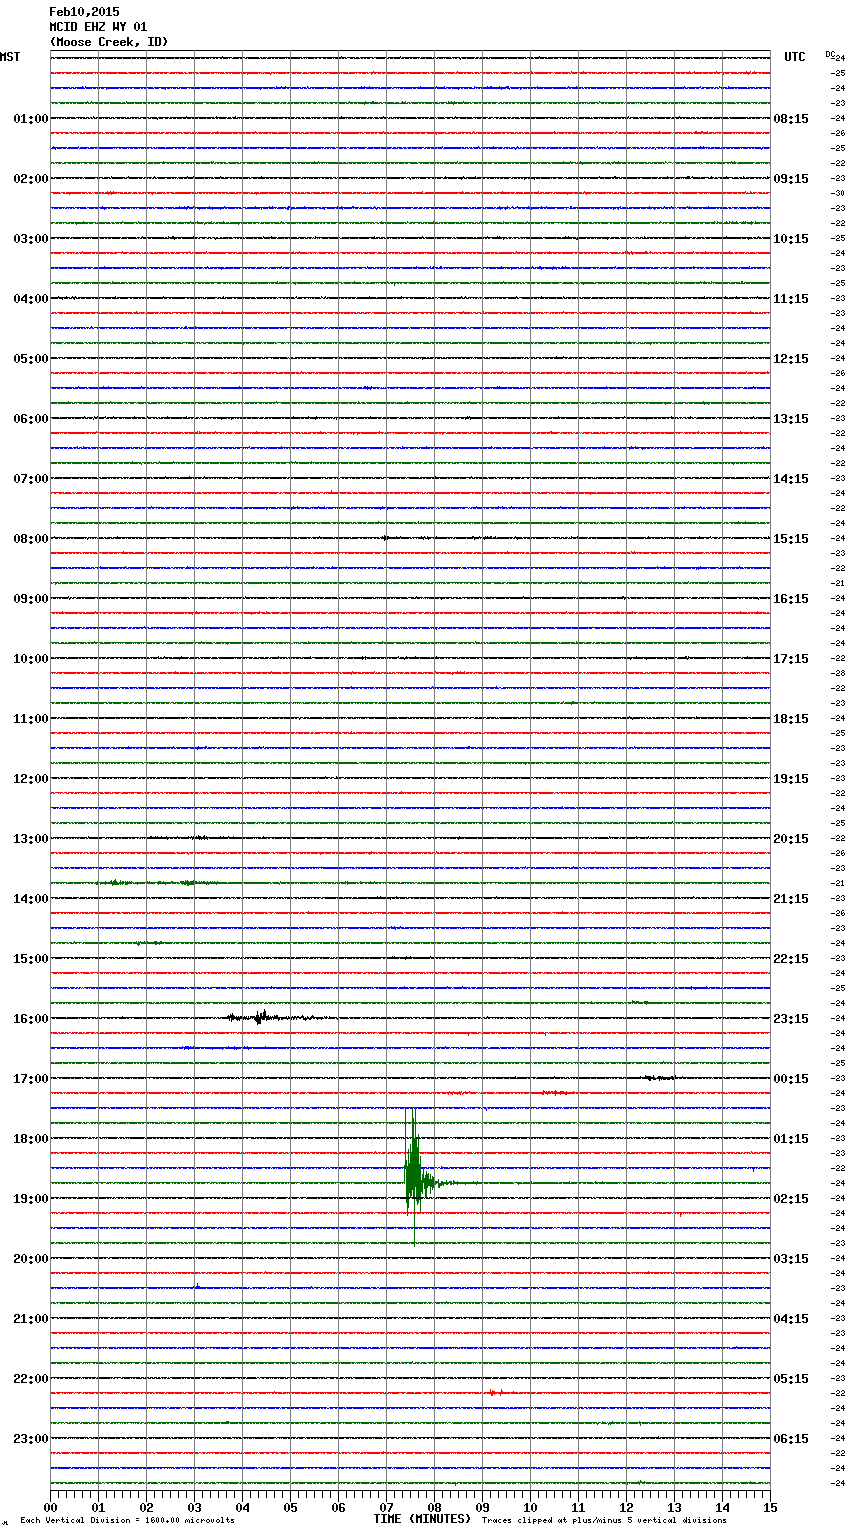Screen dimensions: 850x1534
Task: Click the 07 minute tick label on the x-axis
Action: [x=386, y=1507]
